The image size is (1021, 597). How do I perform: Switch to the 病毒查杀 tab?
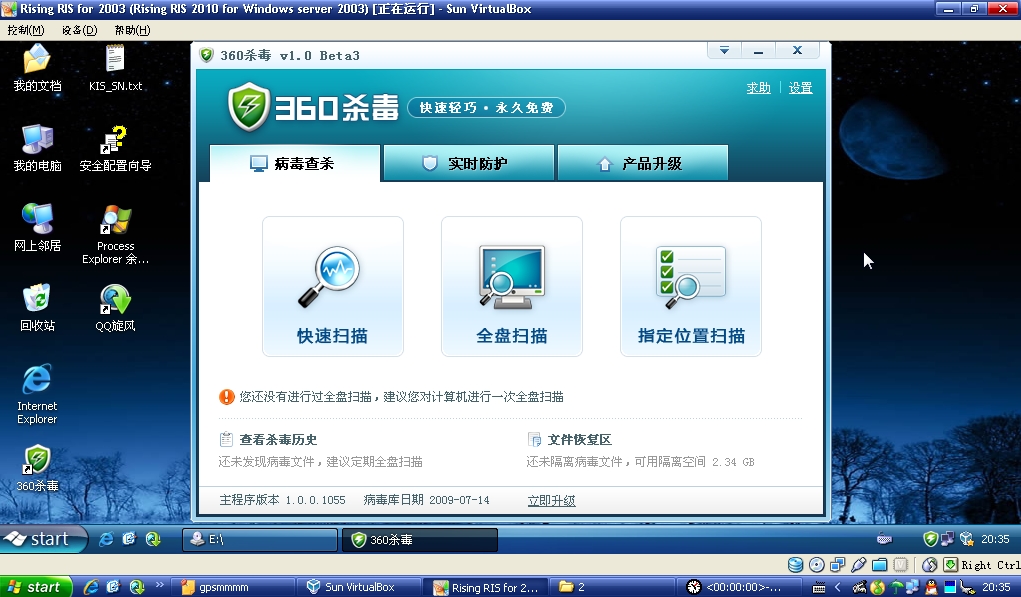(295, 163)
